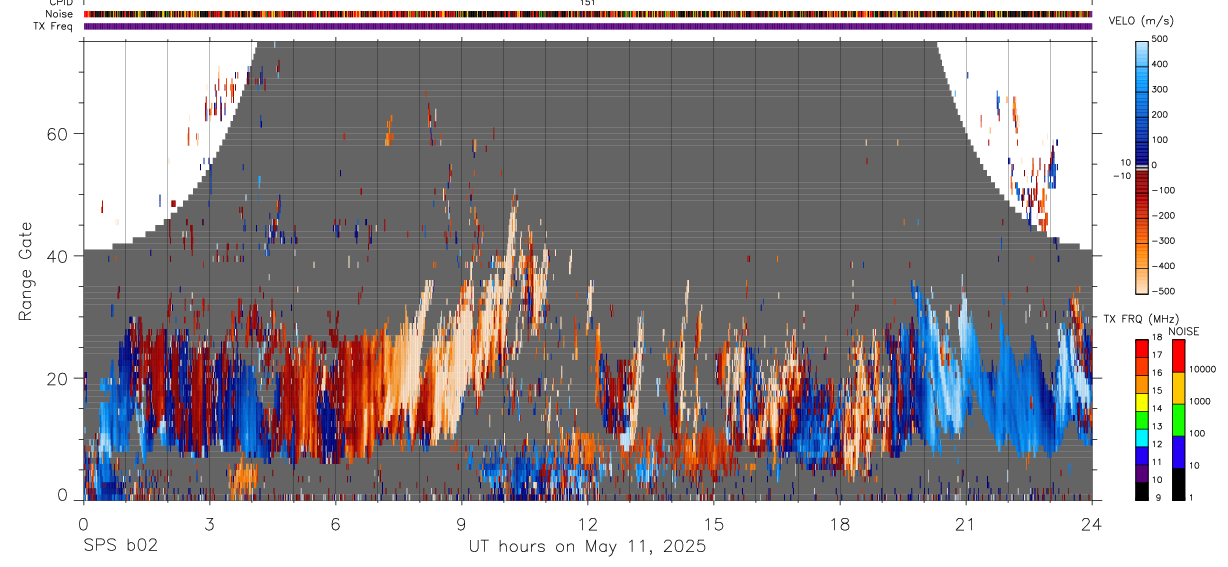The width and height of the screenshot is (1228, 567).
Task: Click the −400 label on velocity colorbar
Action: pos(1161,266)
